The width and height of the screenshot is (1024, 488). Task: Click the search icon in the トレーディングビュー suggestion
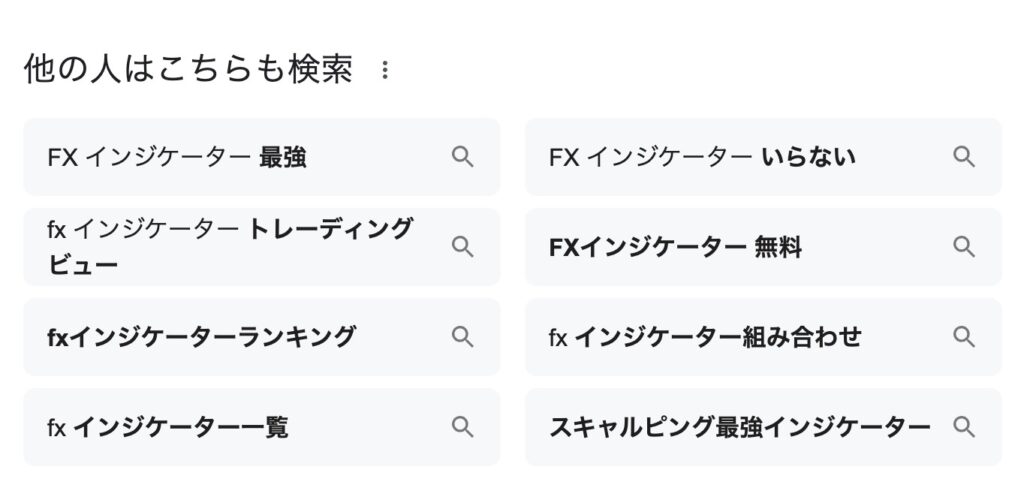[462, 247]
